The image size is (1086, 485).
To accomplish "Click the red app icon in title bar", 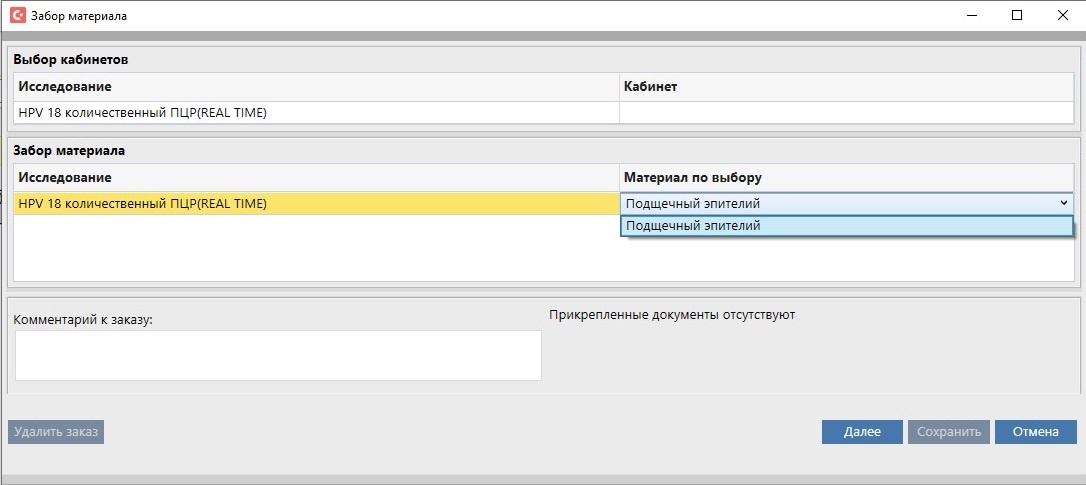I will [x=17, y=16].
